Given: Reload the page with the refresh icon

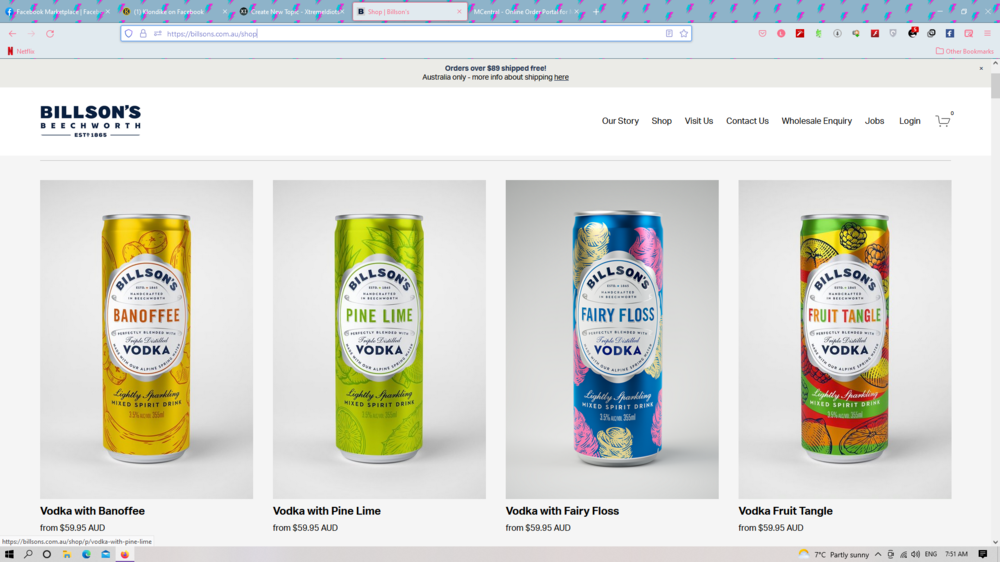Looking at the screenshot, I should [x=50, y=34].
